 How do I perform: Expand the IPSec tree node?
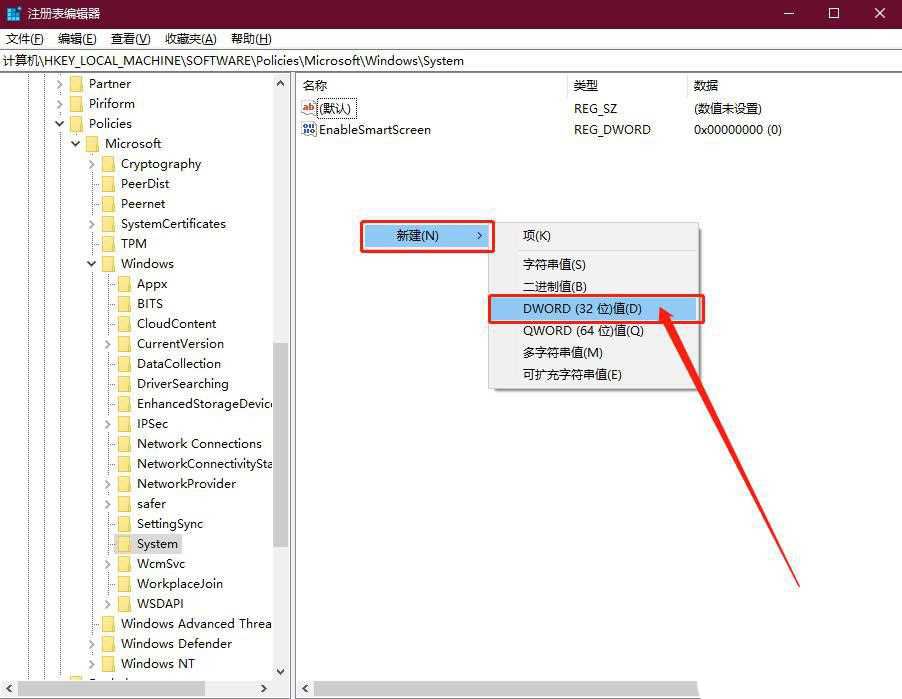pos(107,423)
